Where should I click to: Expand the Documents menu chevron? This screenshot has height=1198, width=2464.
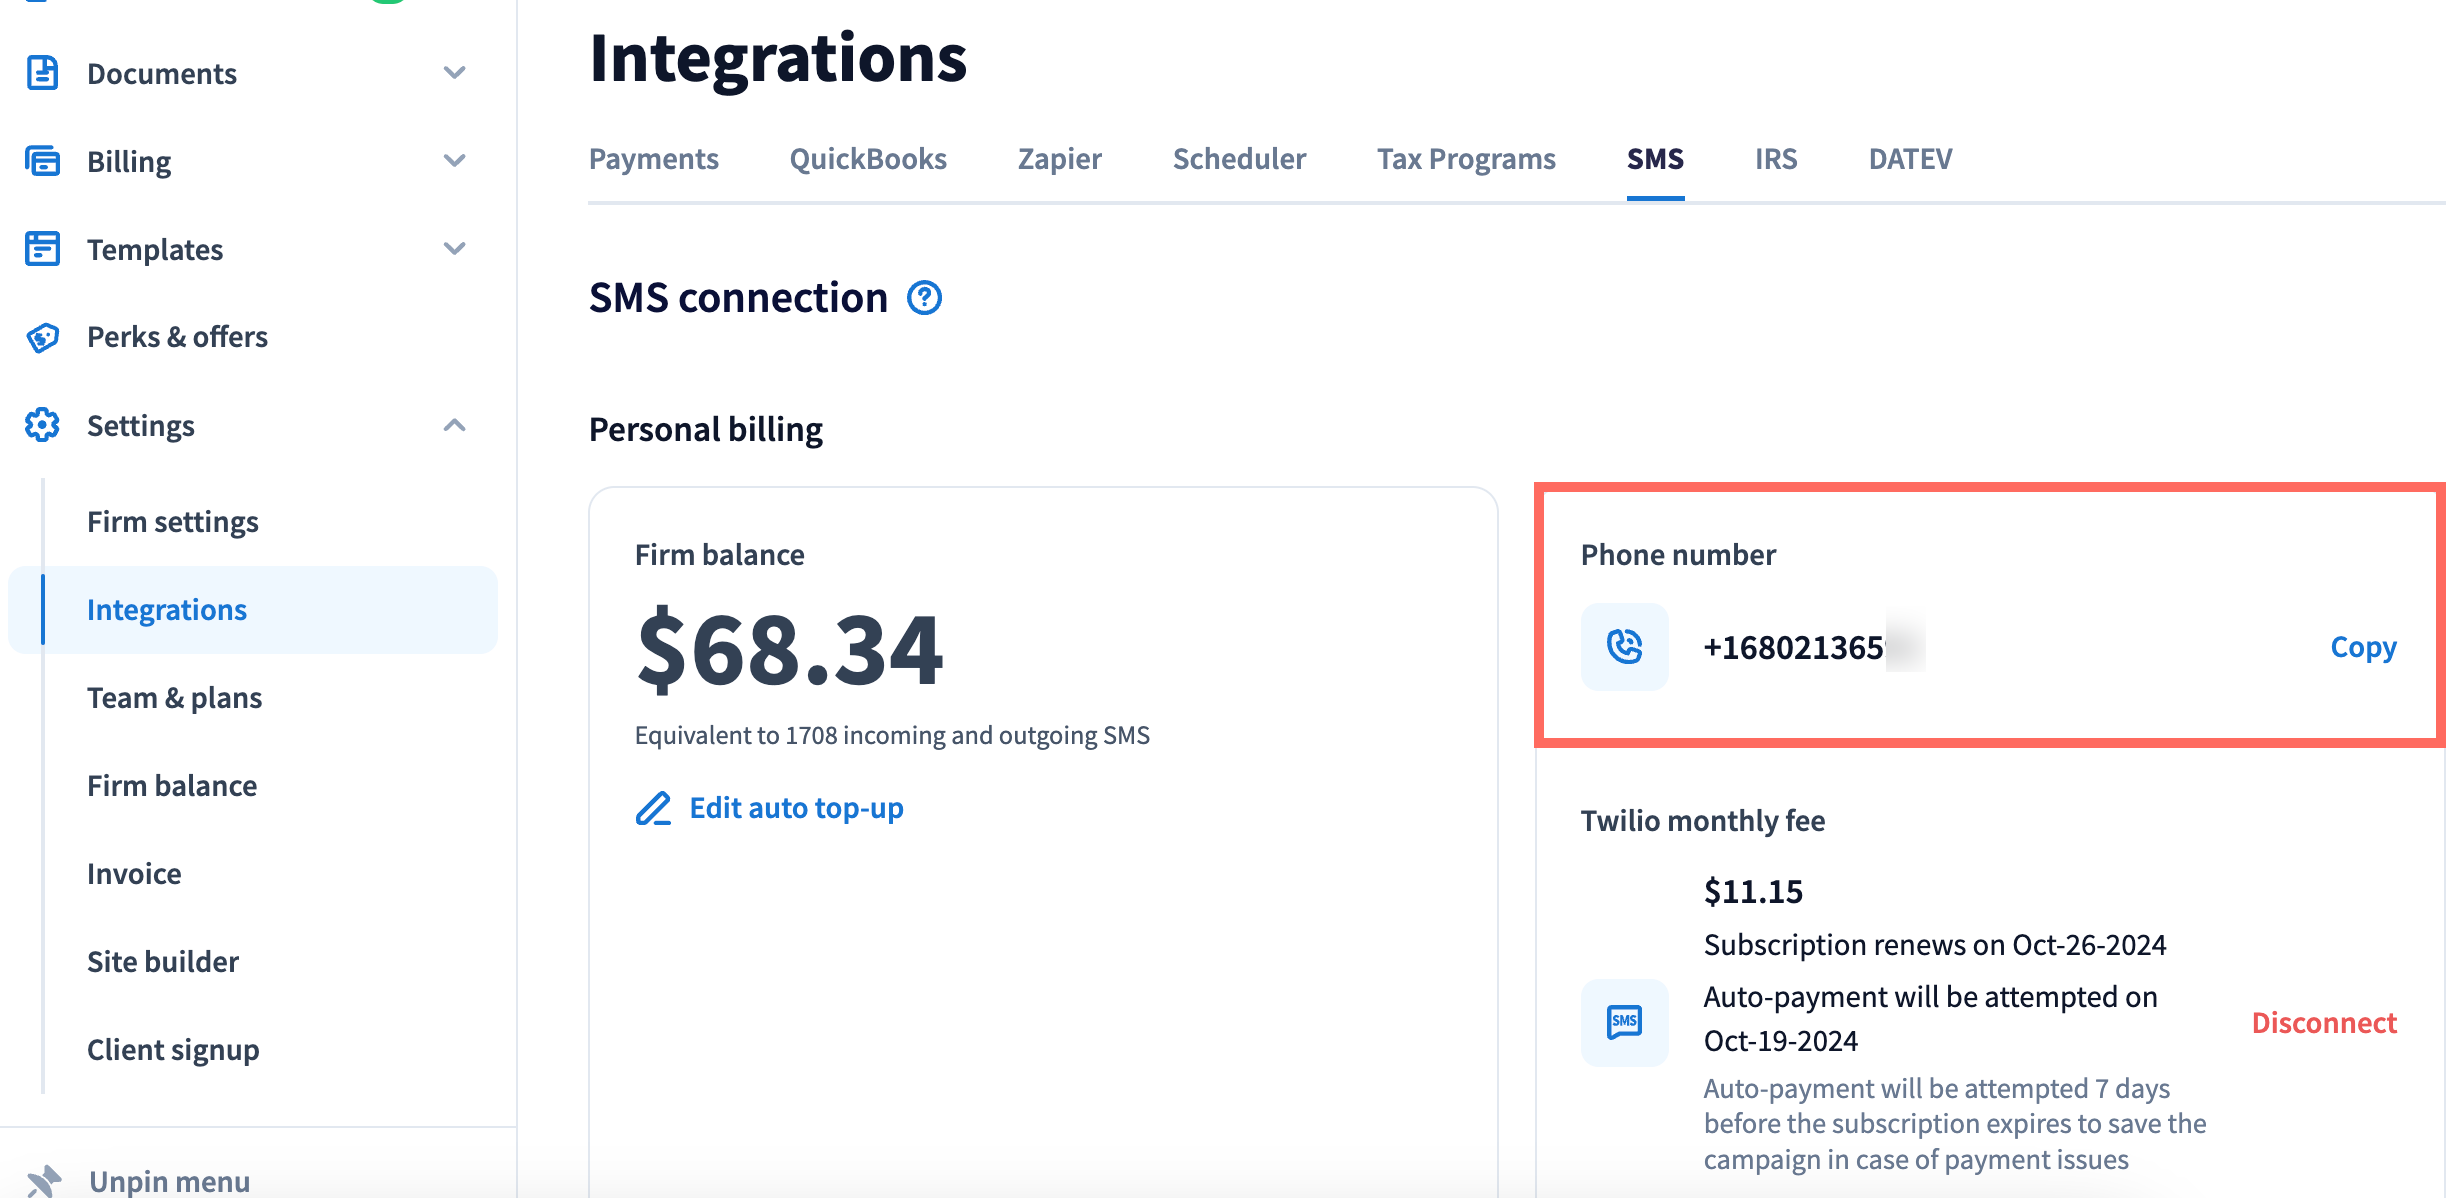[x=455, y=73]
